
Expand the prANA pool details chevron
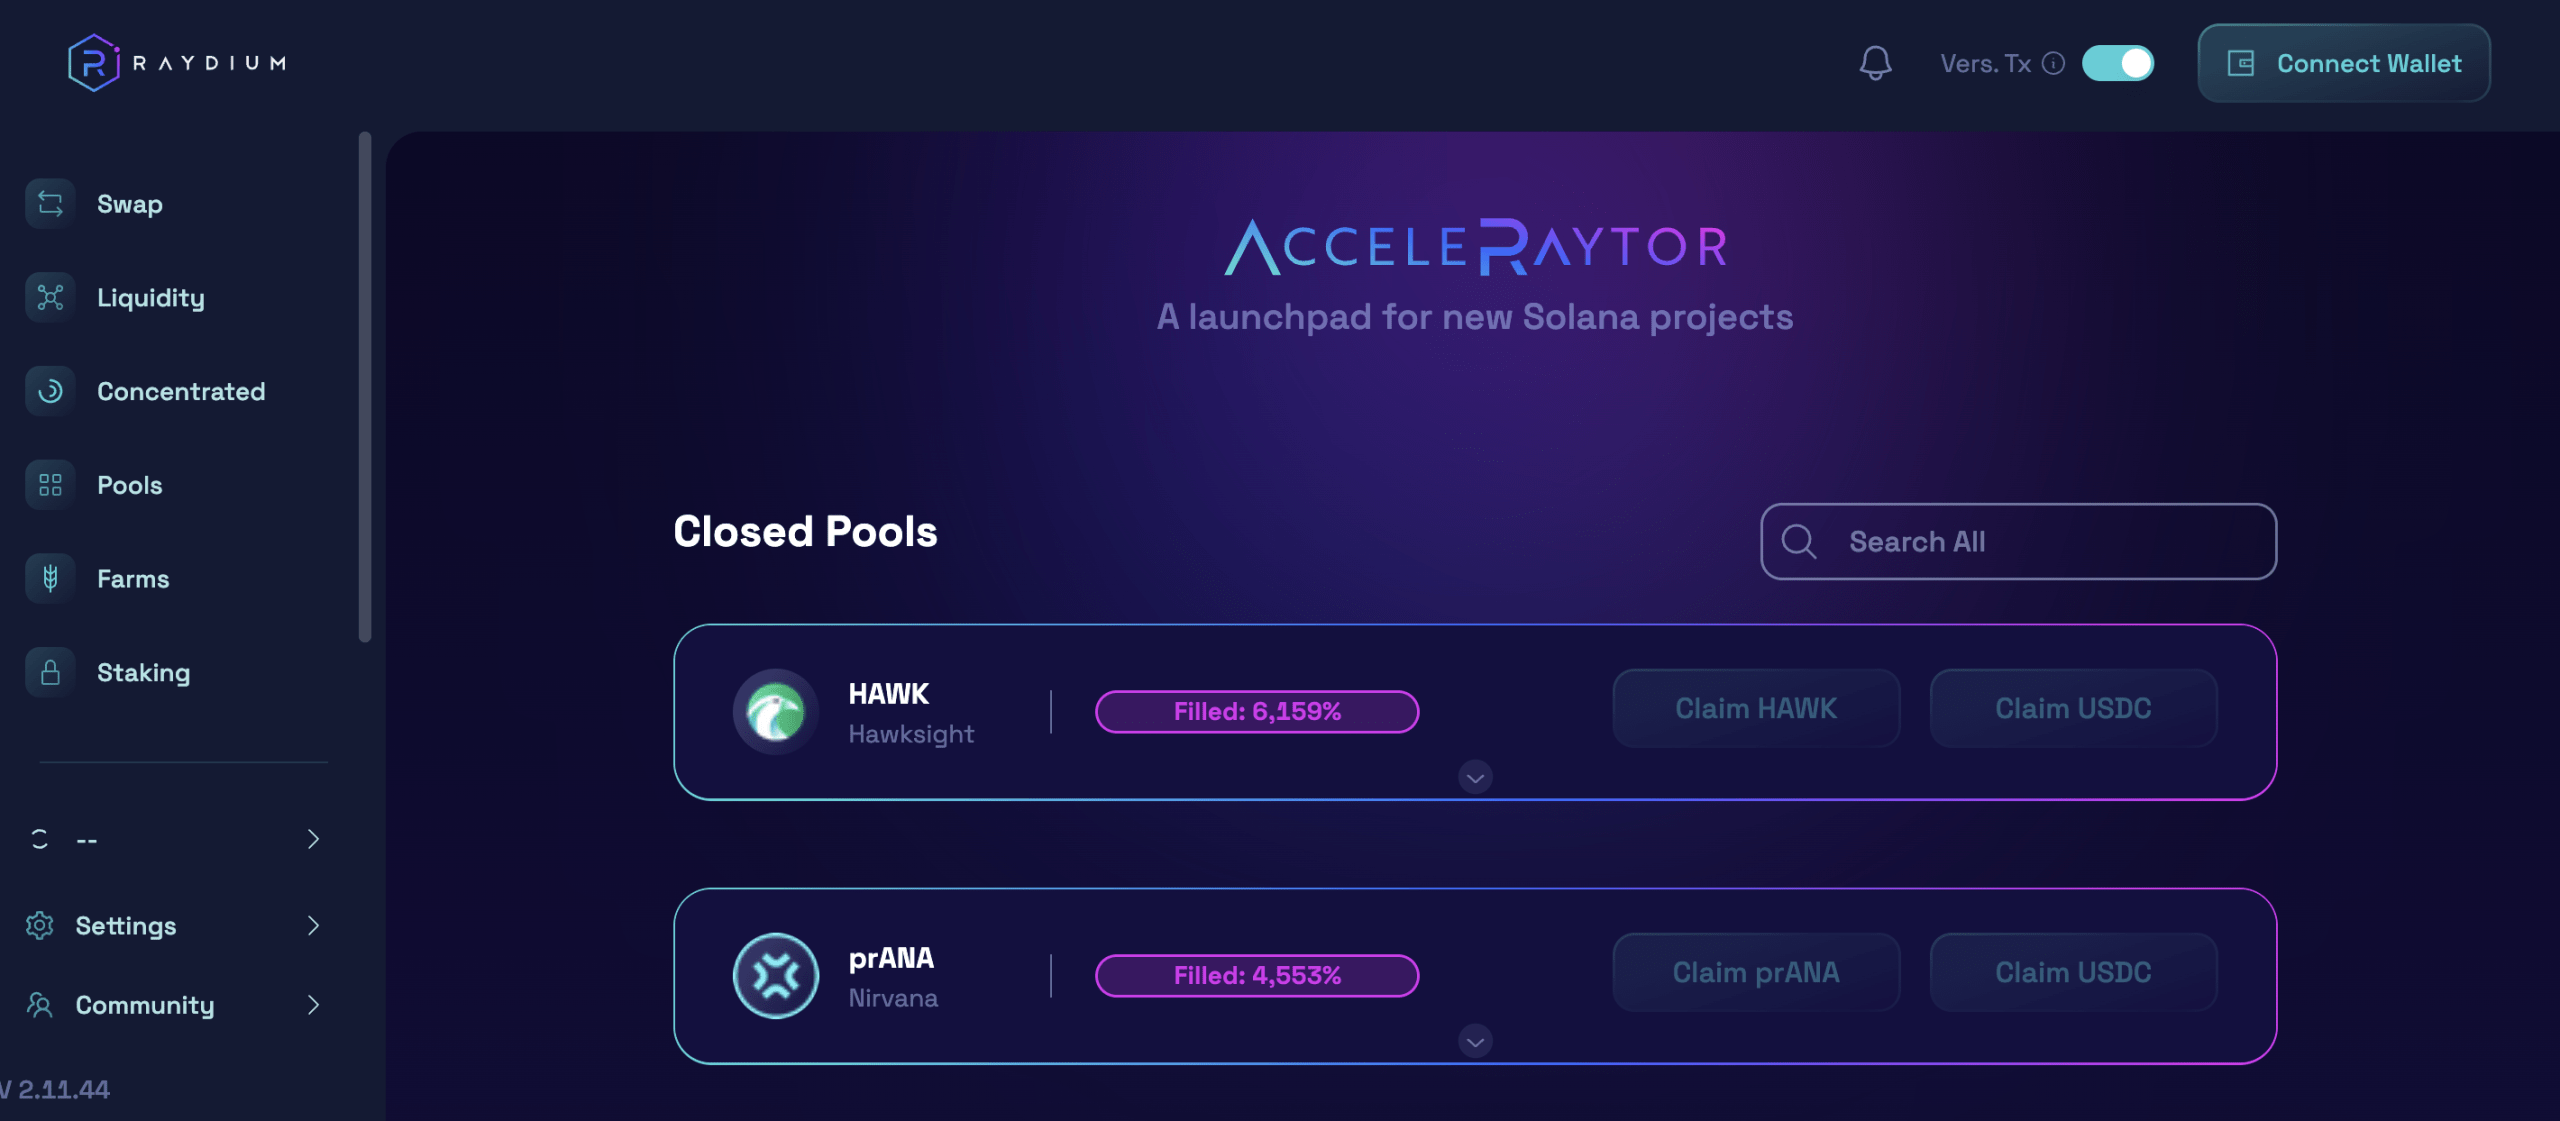pyautogui.click(x=1474, y=1041)
